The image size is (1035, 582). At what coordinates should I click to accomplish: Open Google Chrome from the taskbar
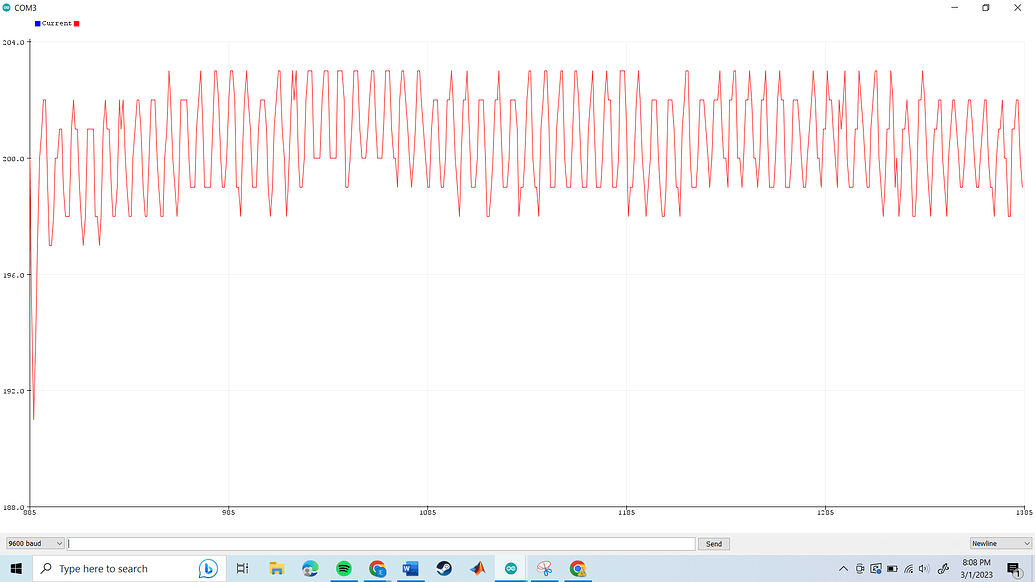(x=376, y=568)
